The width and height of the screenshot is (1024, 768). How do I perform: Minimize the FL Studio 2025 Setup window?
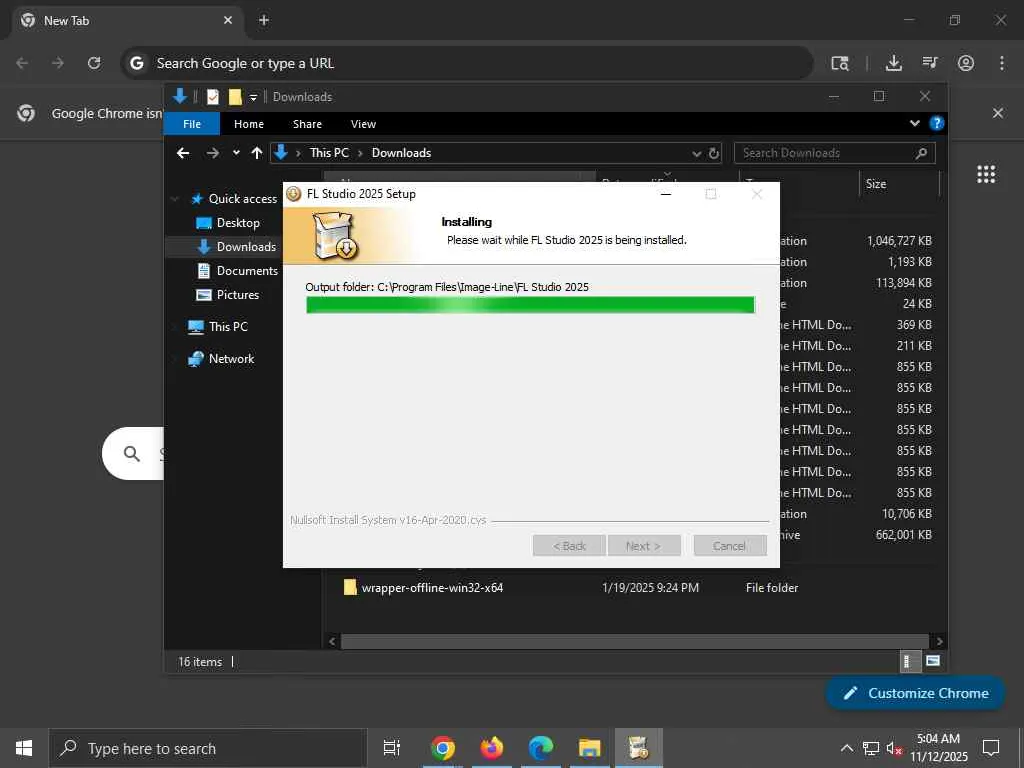point(665,194)
